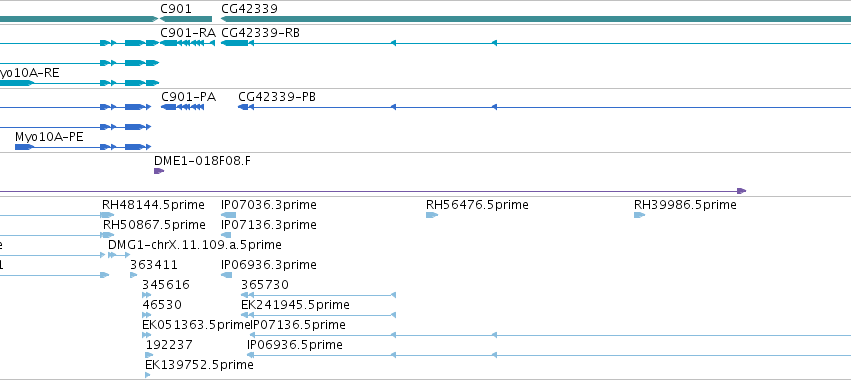Select the CG42339 gene bar
Image resolution: width=851 pixels, height=380 pixels.
(x=536, y=19)
